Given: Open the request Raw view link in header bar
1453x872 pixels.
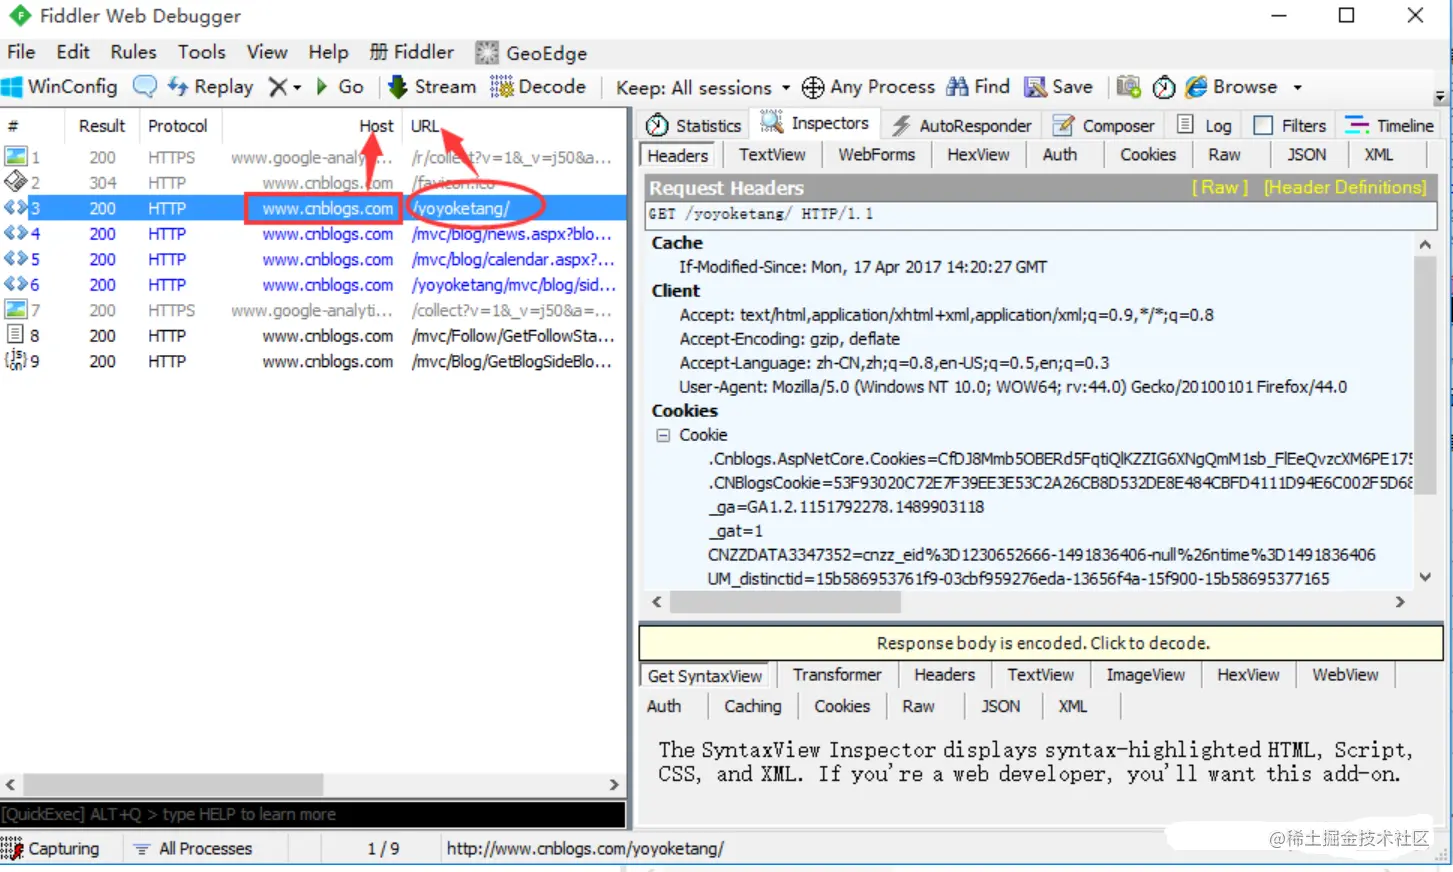Looking at the screenshot, I should click(1219, 187).
